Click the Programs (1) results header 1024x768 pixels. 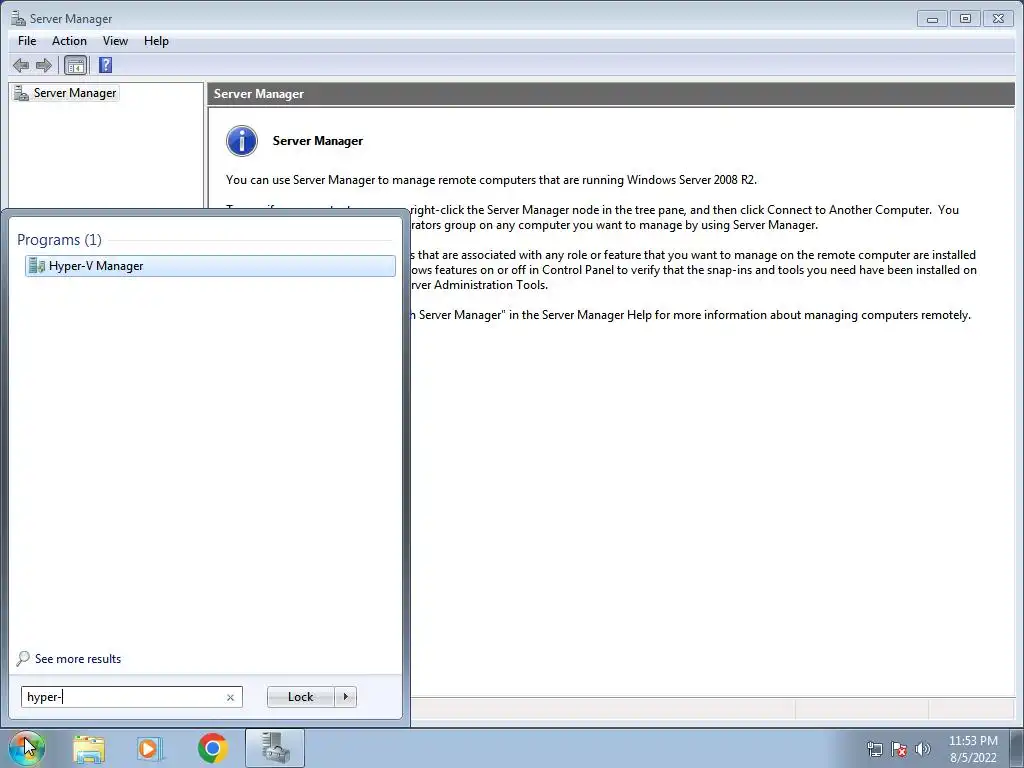tap(59, 240)
